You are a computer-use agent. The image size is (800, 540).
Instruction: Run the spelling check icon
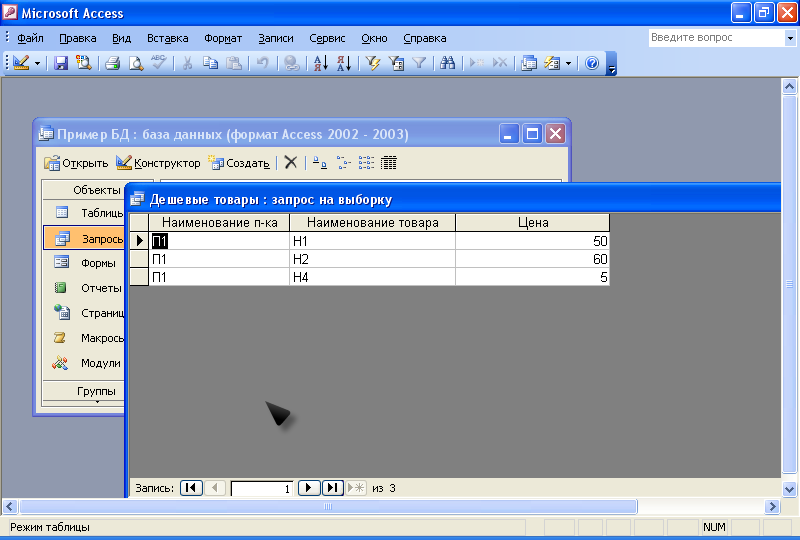coord(159,63)
